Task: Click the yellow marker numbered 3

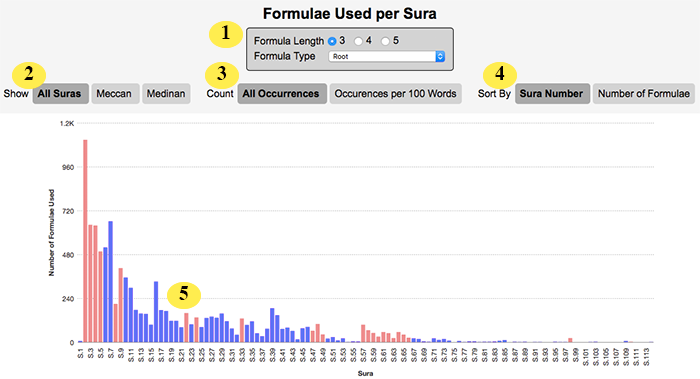Action: coord(222,74)
